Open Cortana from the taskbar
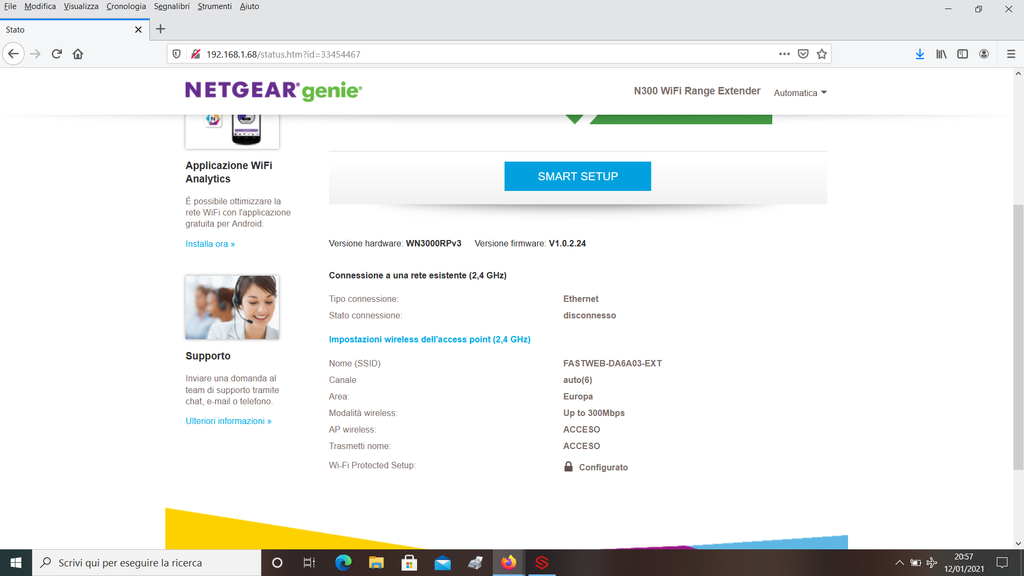The width and height of the screenshot is (1024, 576). 277,562
